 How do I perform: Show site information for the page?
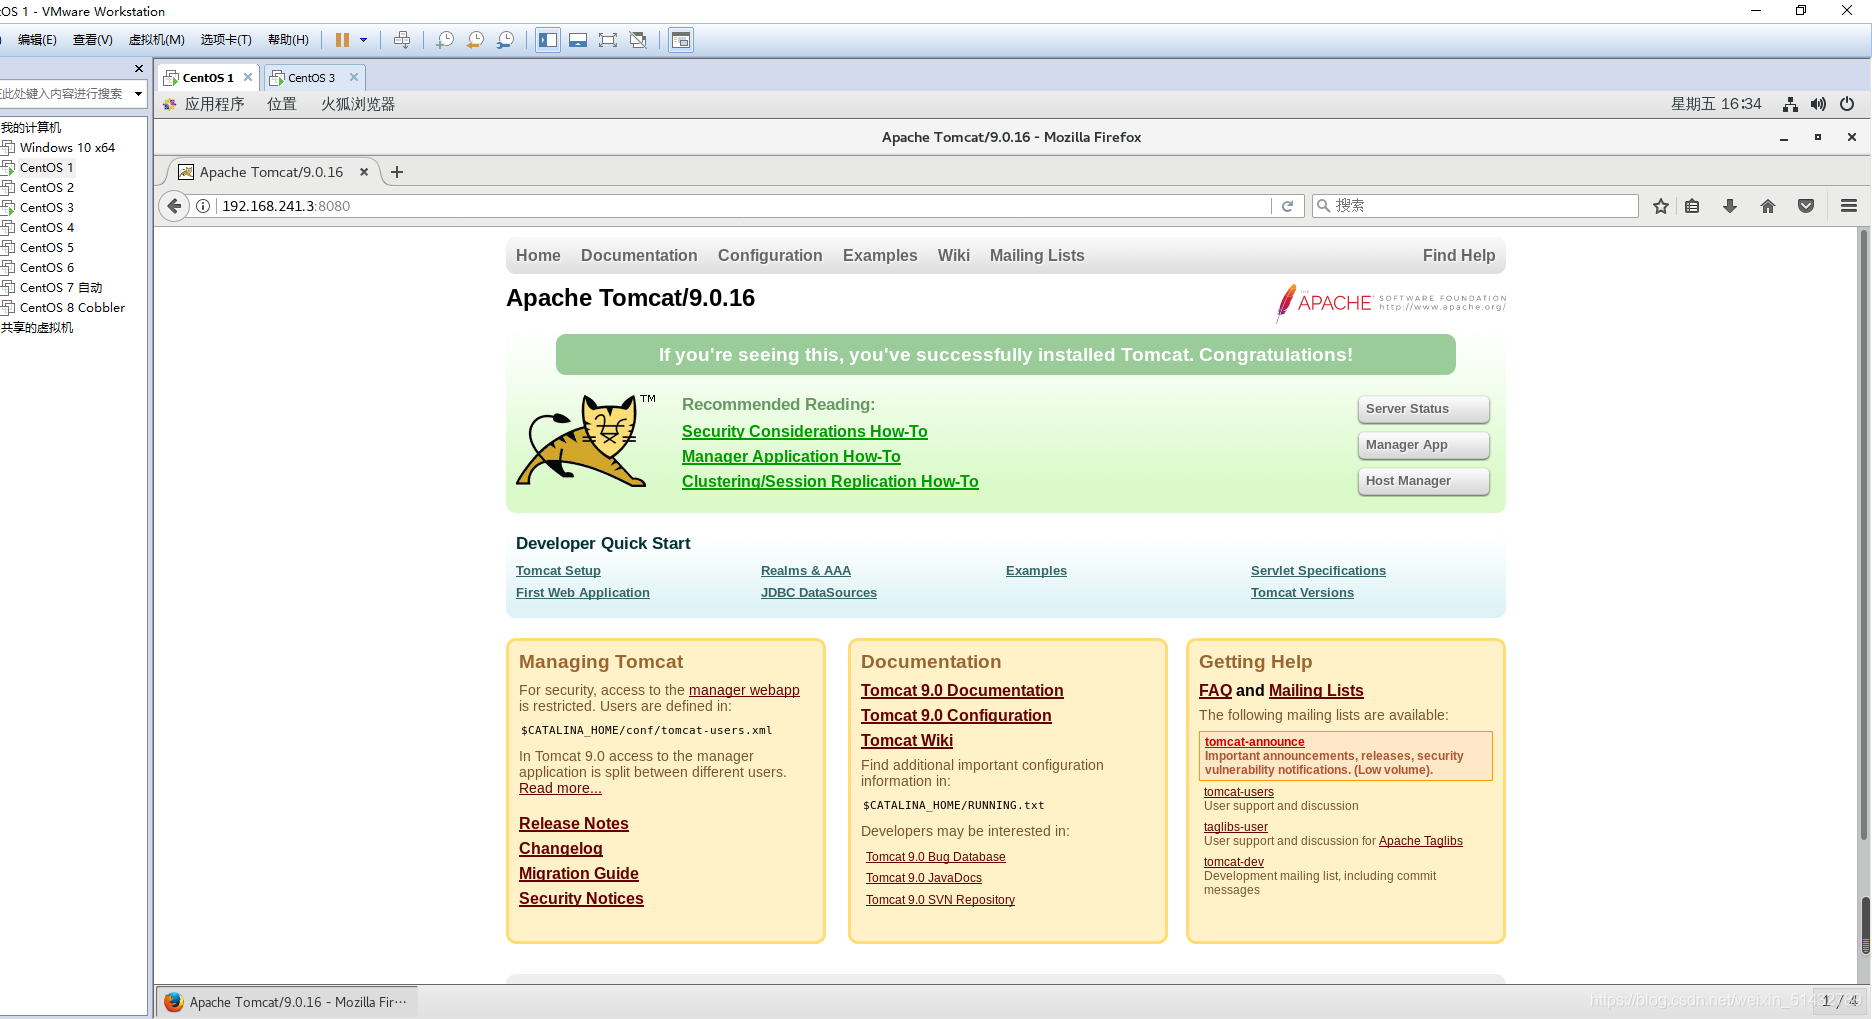point(203,206)
